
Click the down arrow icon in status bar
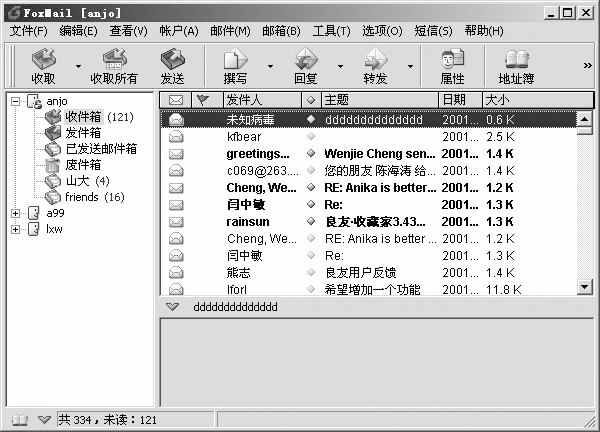coord(45,420)
